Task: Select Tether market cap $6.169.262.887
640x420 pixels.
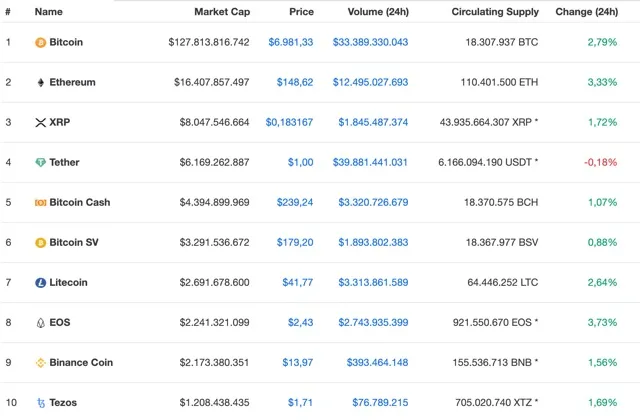Action: pyautogui.click(x=215, y=162)
